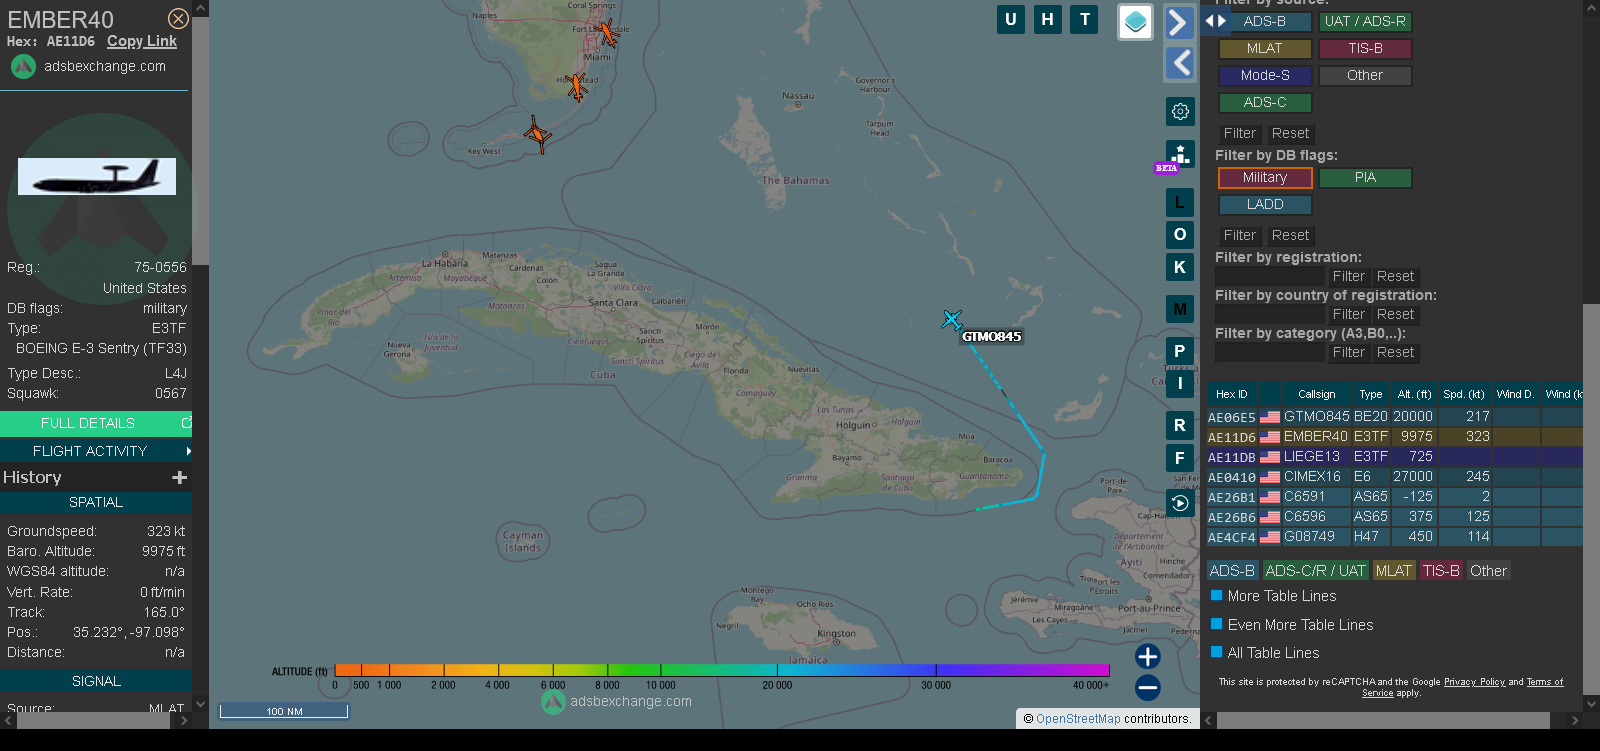The height and width of the screenshot is (751, 1600).
Task: Toggle Other source filter
Action: click(1365, 75)
